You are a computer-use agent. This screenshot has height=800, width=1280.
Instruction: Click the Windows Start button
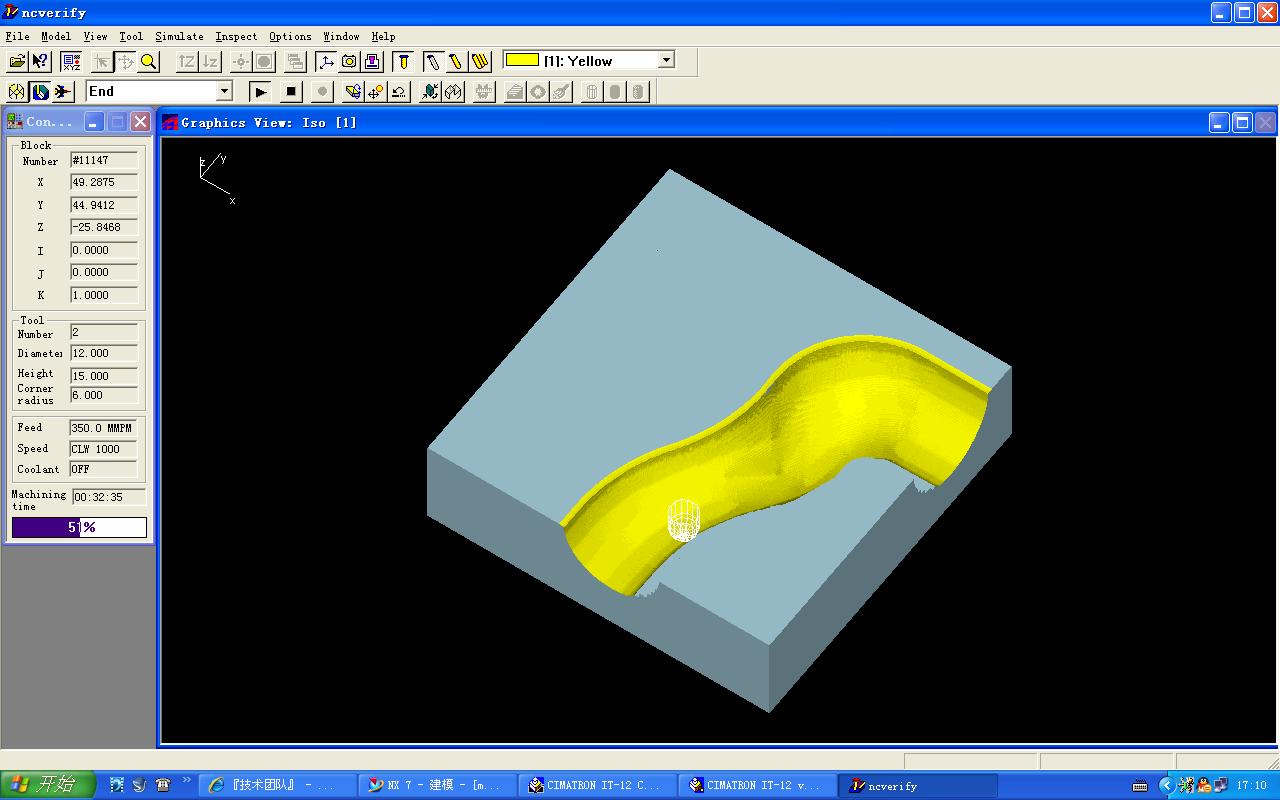tap(47, 785)
